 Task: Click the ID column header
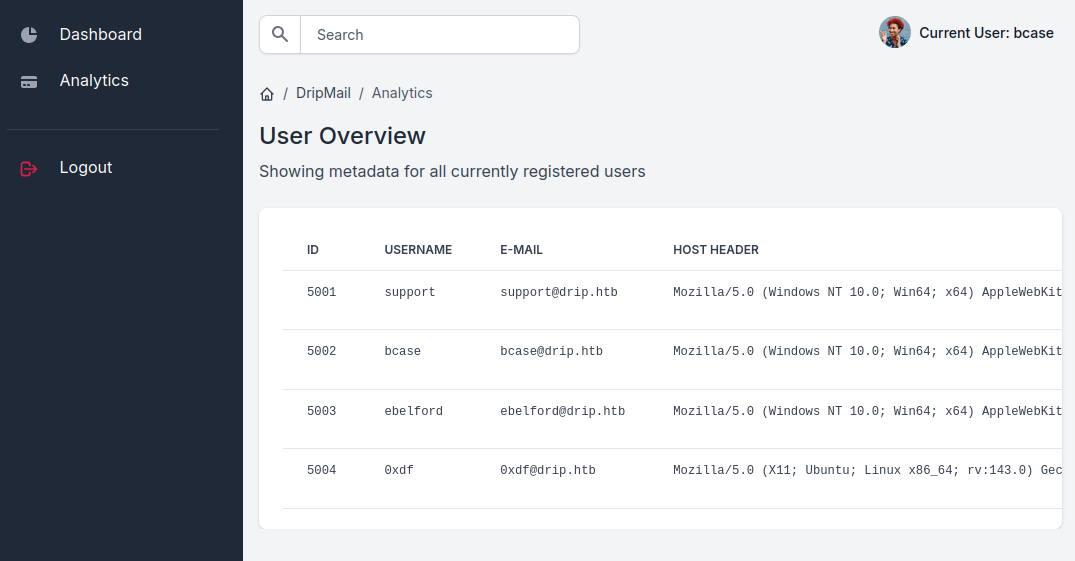coord(313,250)
